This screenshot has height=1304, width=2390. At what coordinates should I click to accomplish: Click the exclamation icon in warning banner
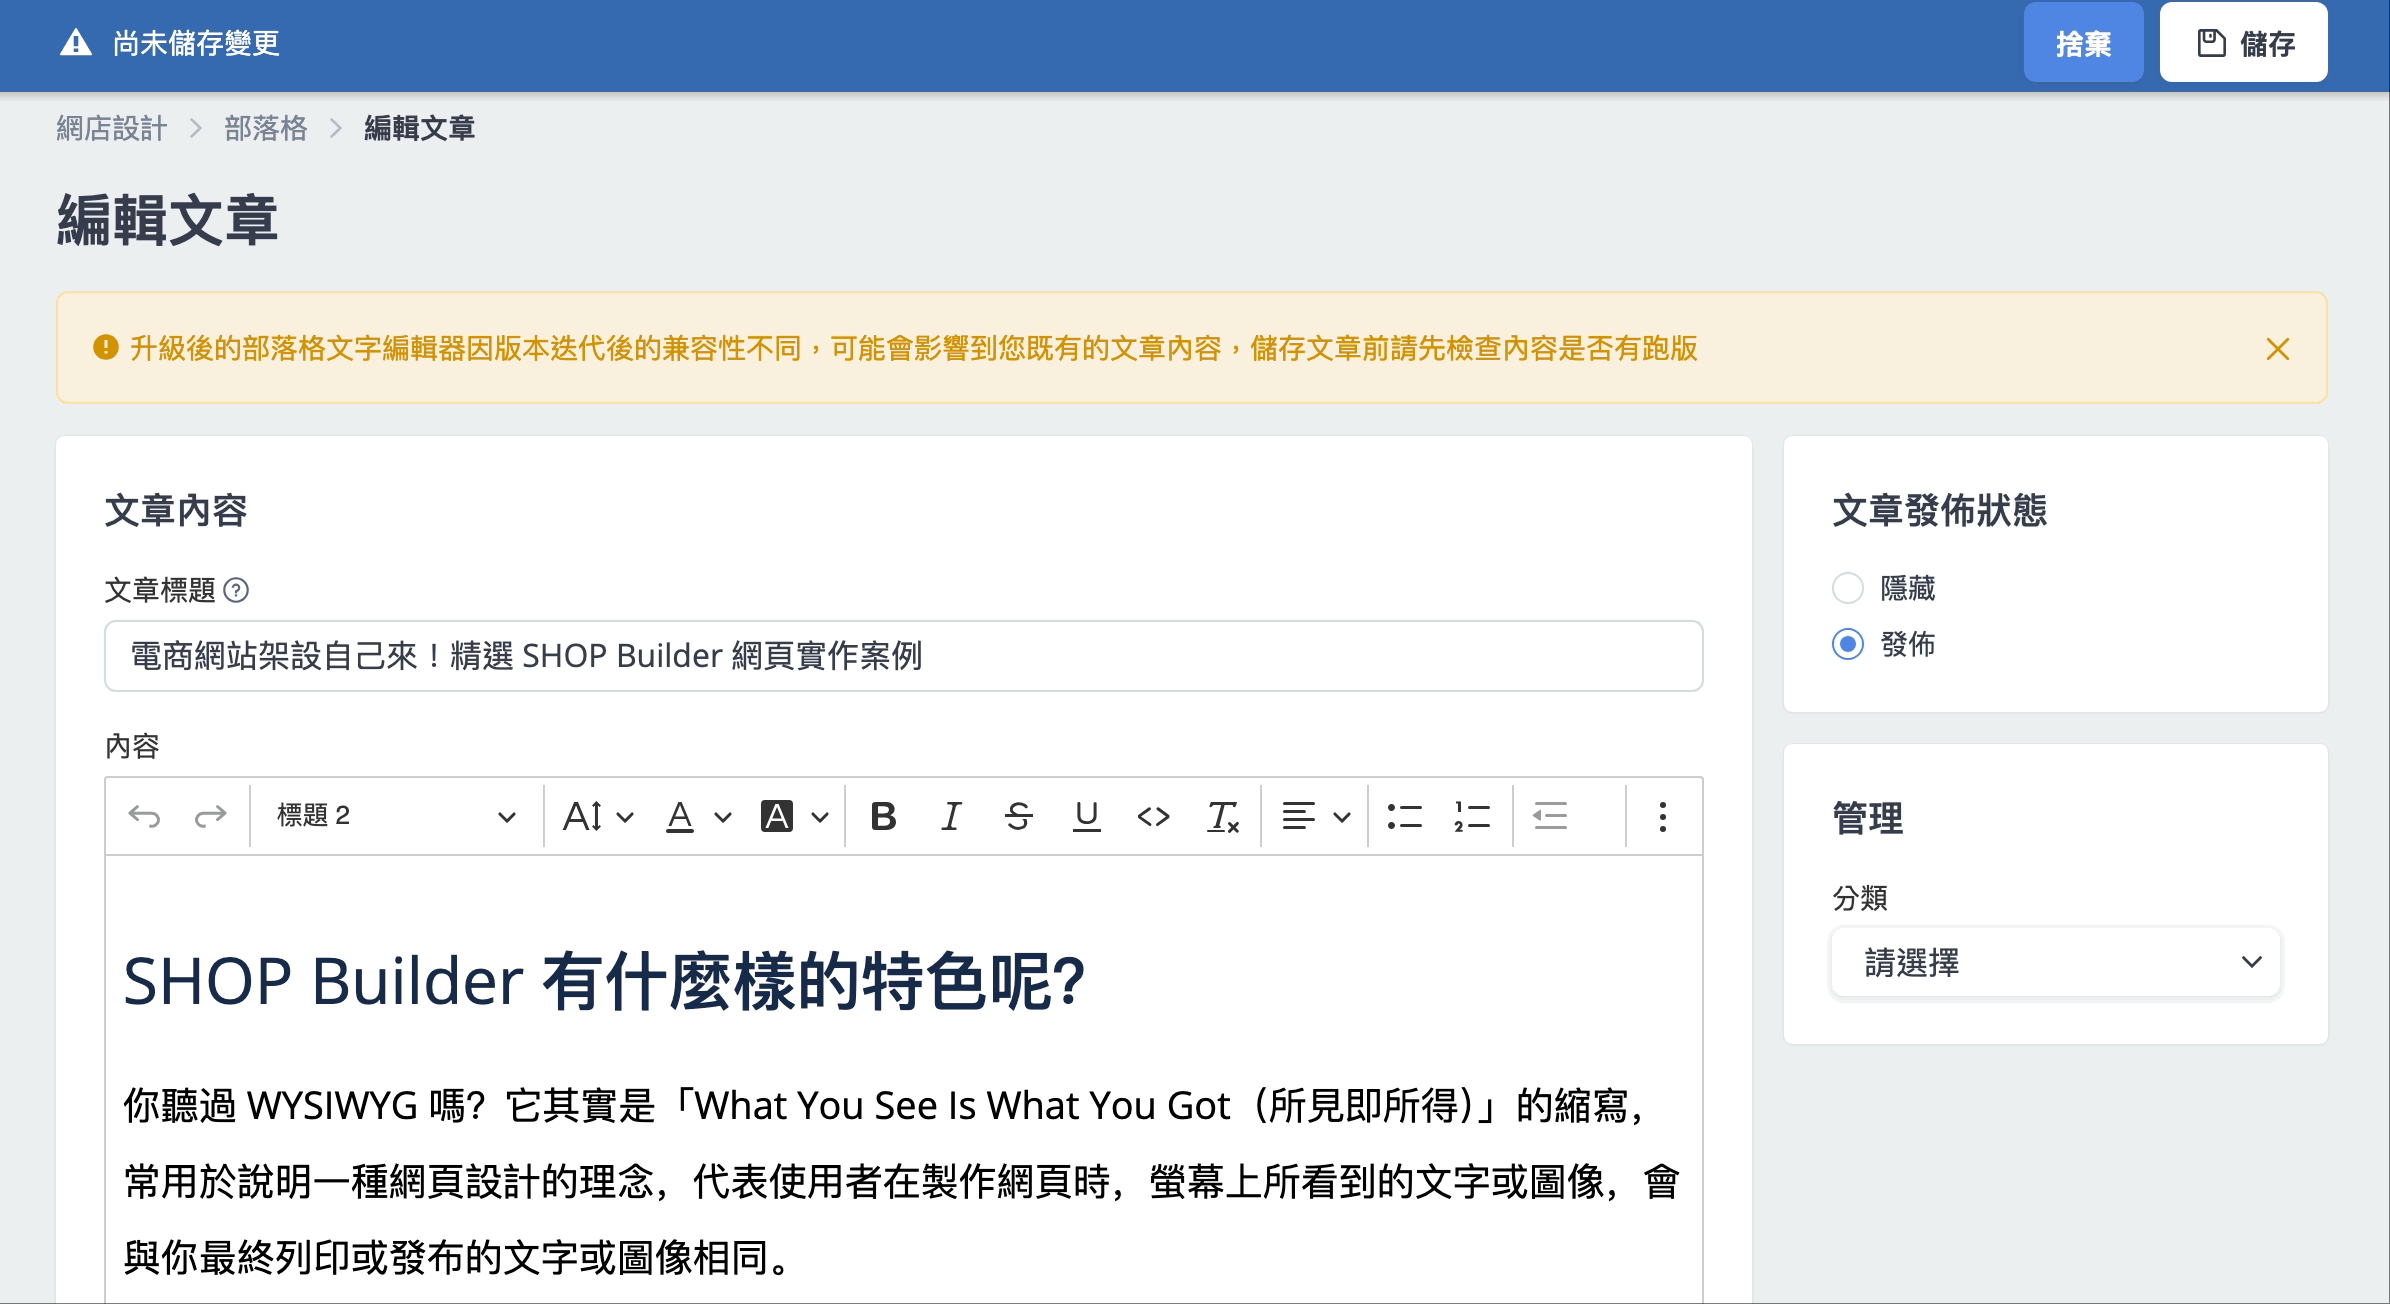[x=106, y=347]
